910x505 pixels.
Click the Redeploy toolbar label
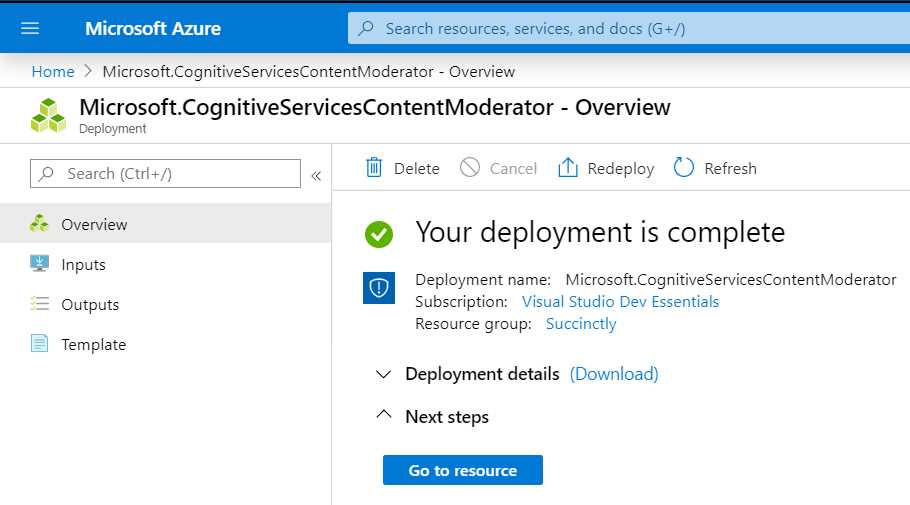point(620,168)
